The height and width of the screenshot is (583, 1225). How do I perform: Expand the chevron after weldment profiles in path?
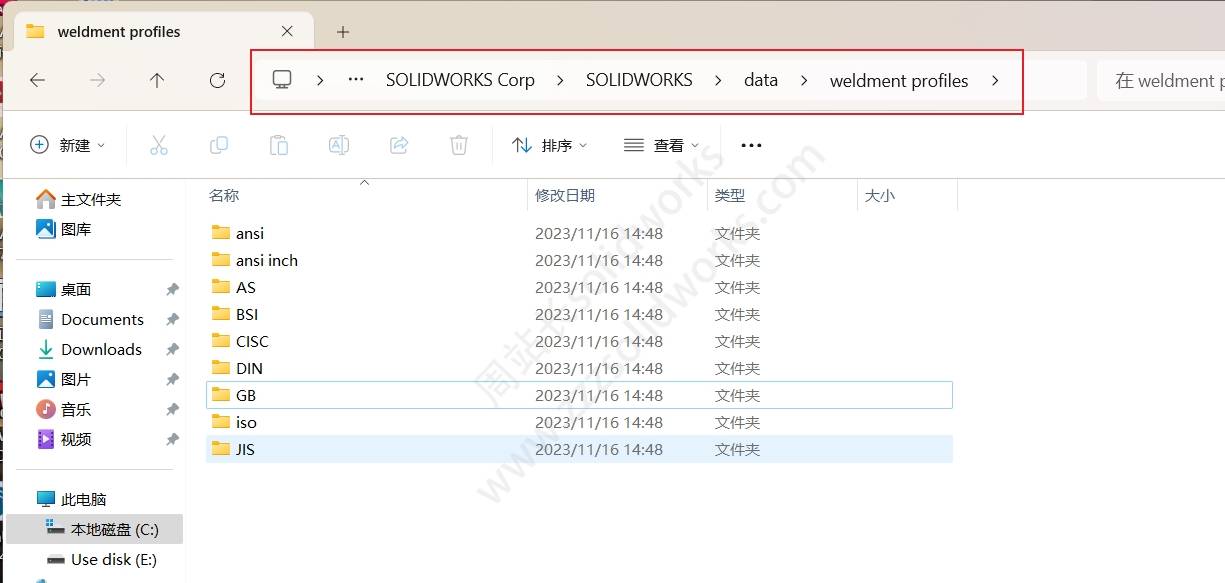pyautogui.click(x=995, y=80)
